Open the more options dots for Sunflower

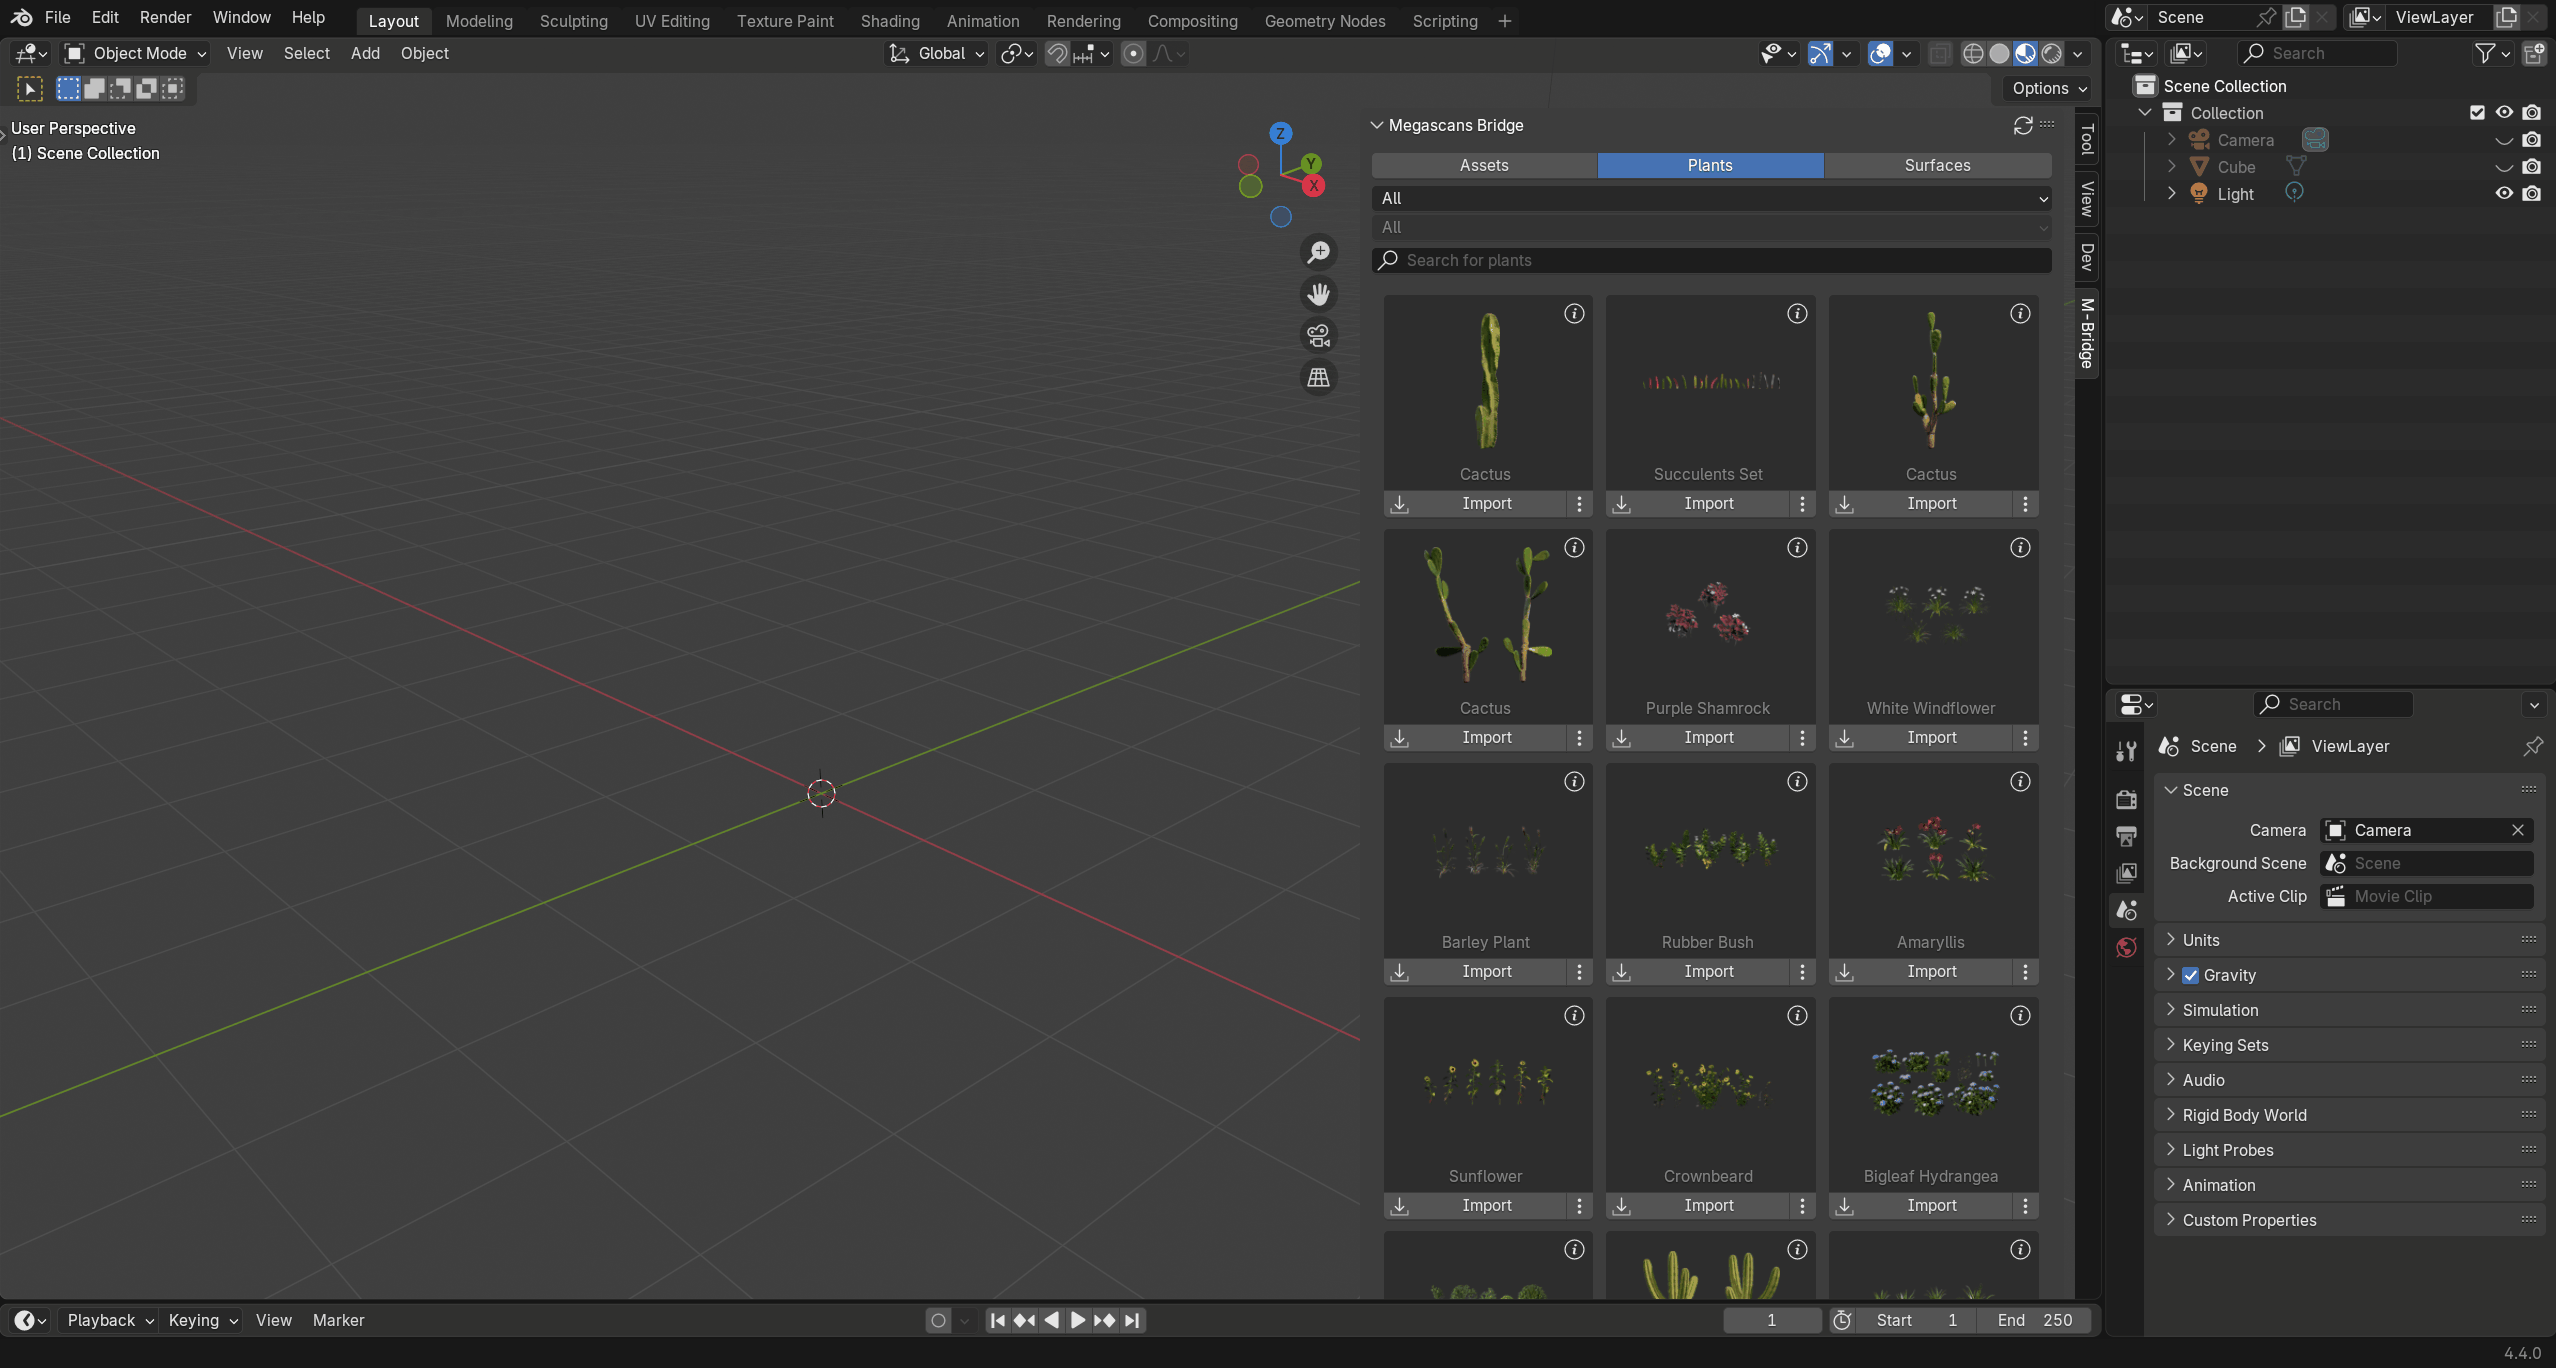click(x=1579, y=1206)
